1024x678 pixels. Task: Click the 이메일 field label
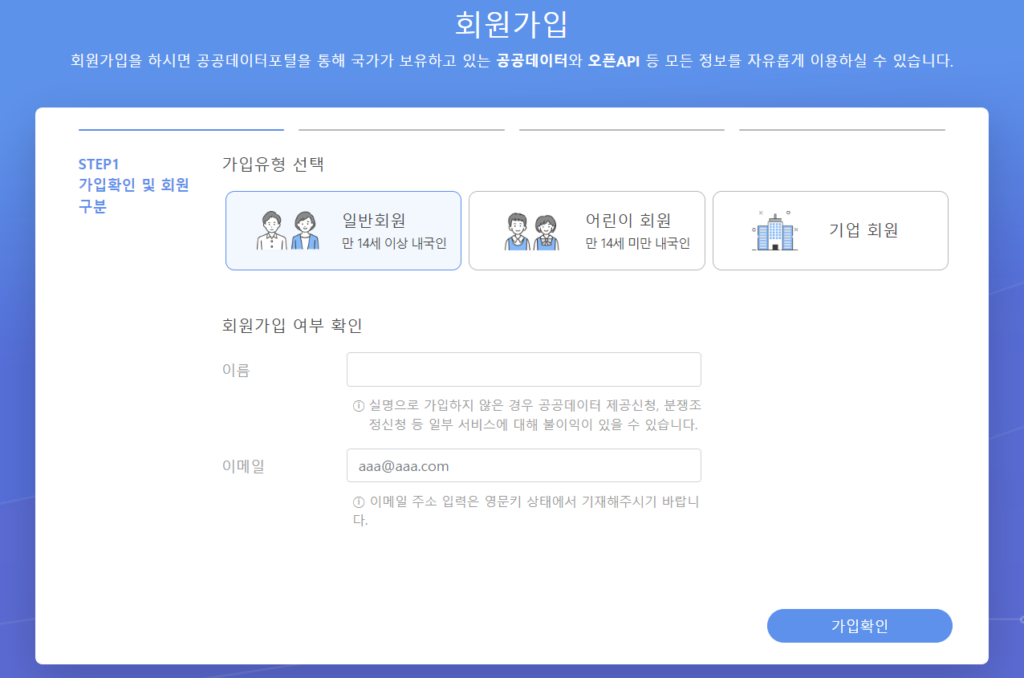pos(242,466)
